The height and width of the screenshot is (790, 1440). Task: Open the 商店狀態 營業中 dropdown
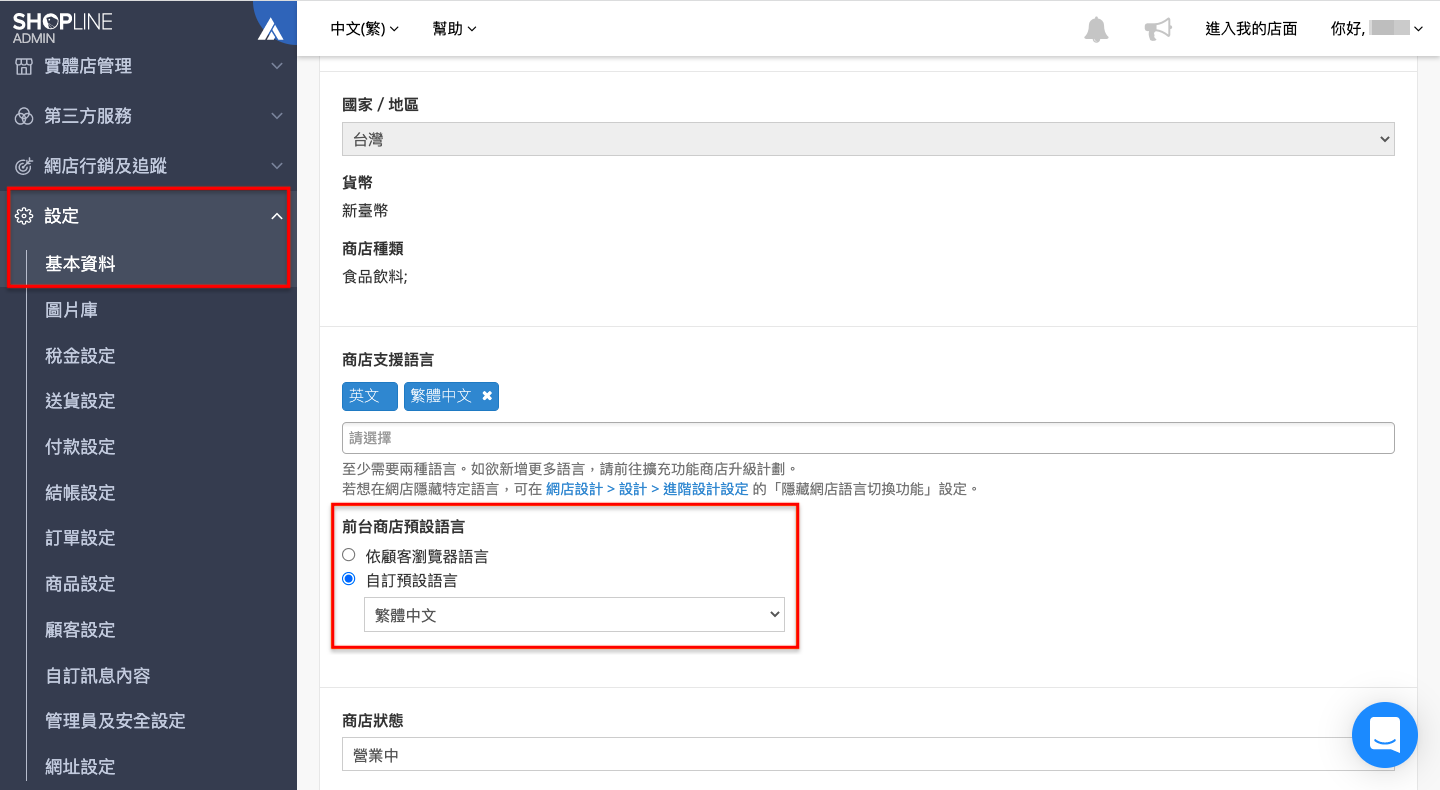868,754
